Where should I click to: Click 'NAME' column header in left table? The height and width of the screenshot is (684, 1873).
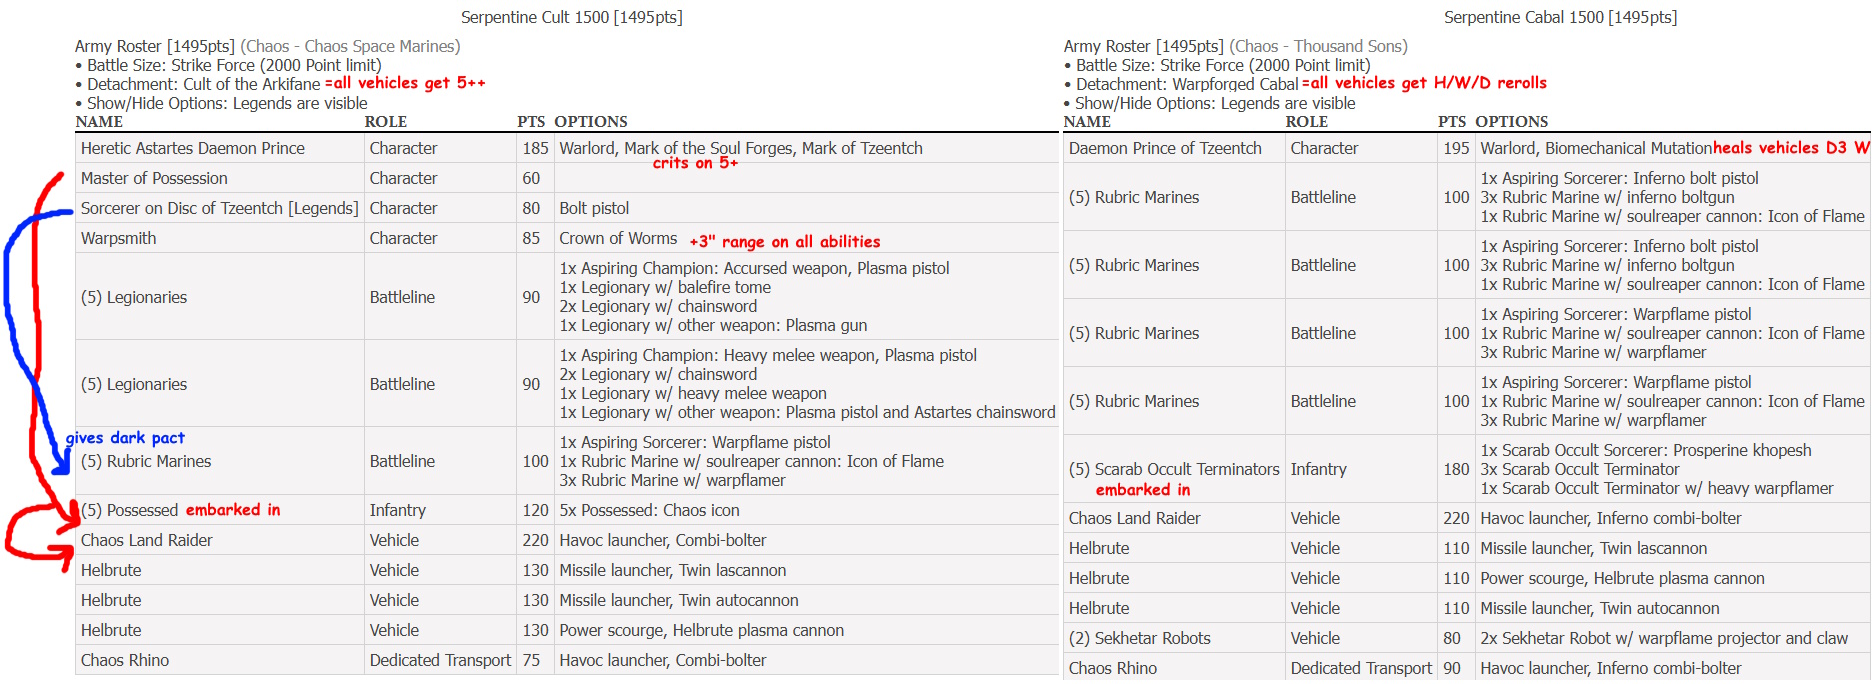(x=99, y=122)
